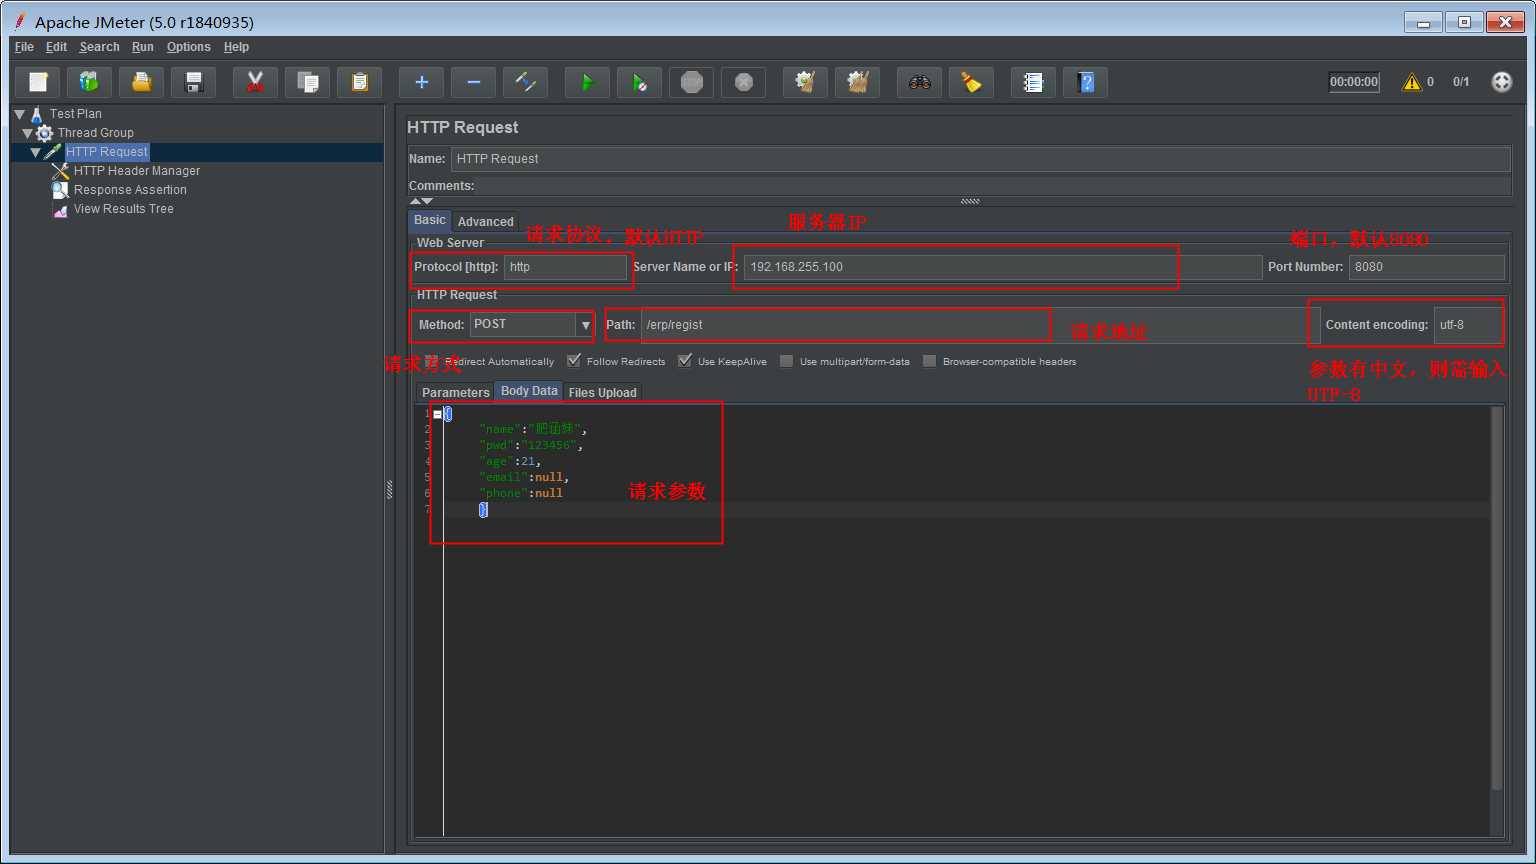This screenshot has height=864, width=1536.
Task: Open the File menu
Action: point(24,47)
